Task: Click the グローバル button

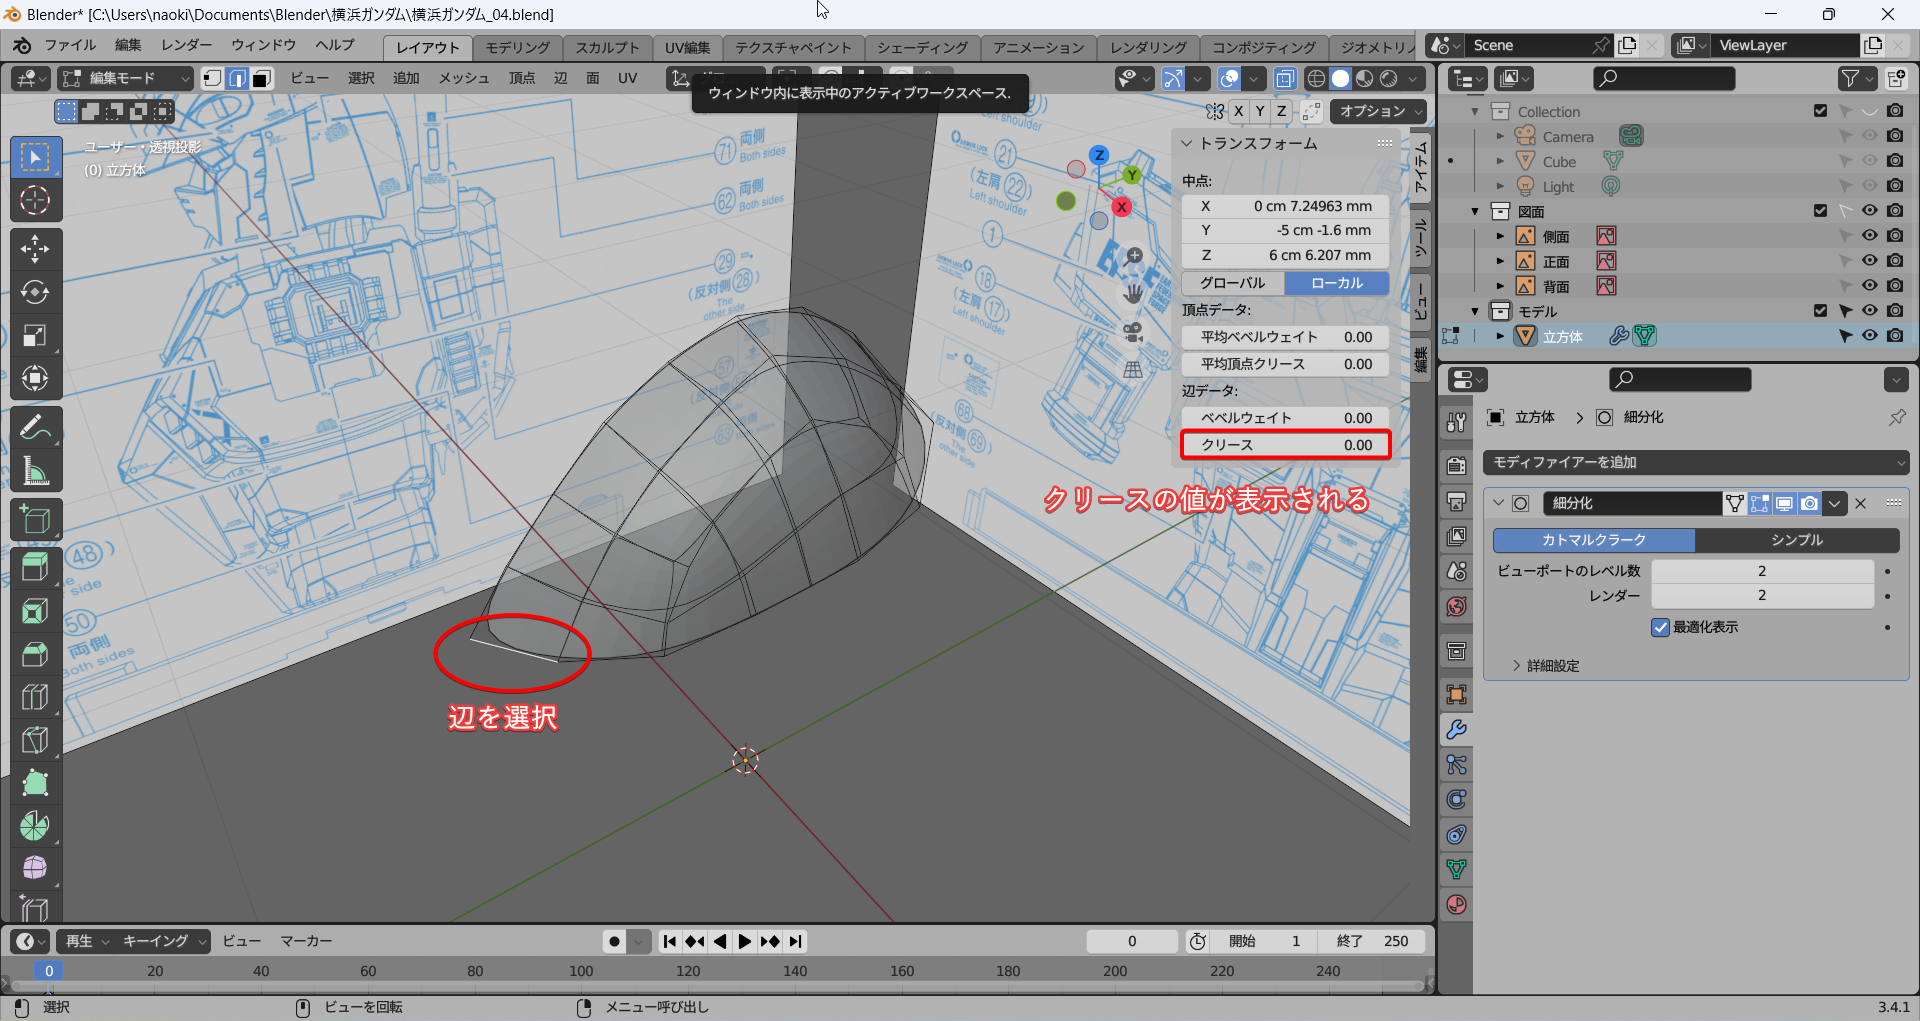Action: (x=1233, y=283)
